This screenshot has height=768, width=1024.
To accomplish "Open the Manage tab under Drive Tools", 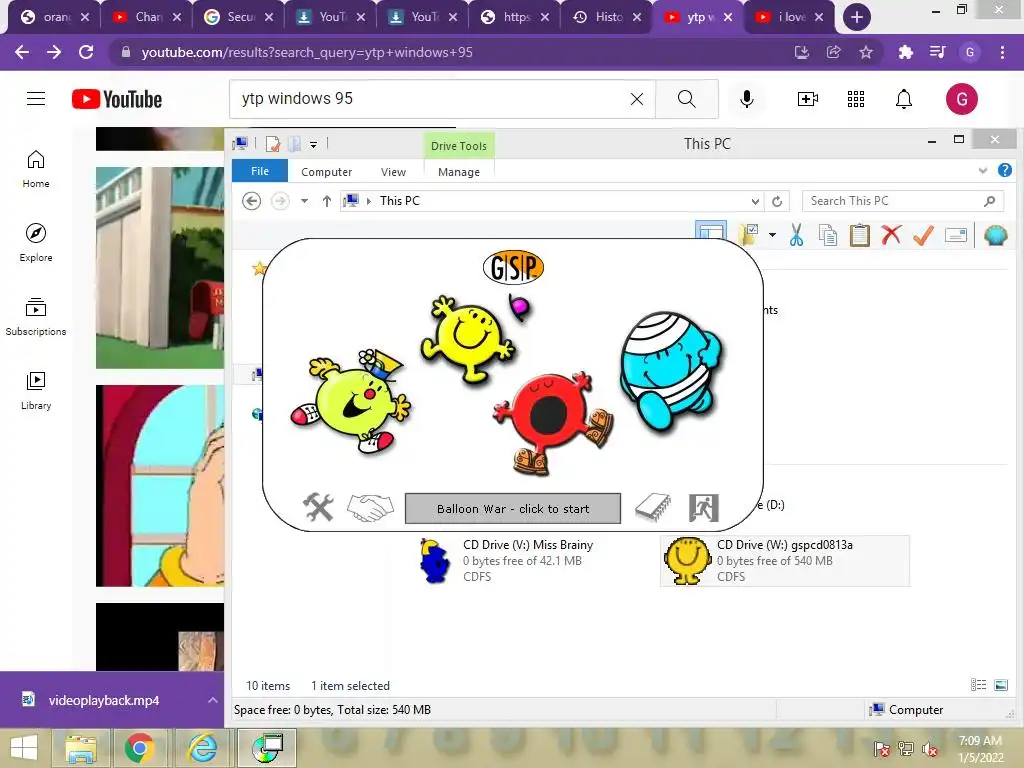I will coord(459,172).
